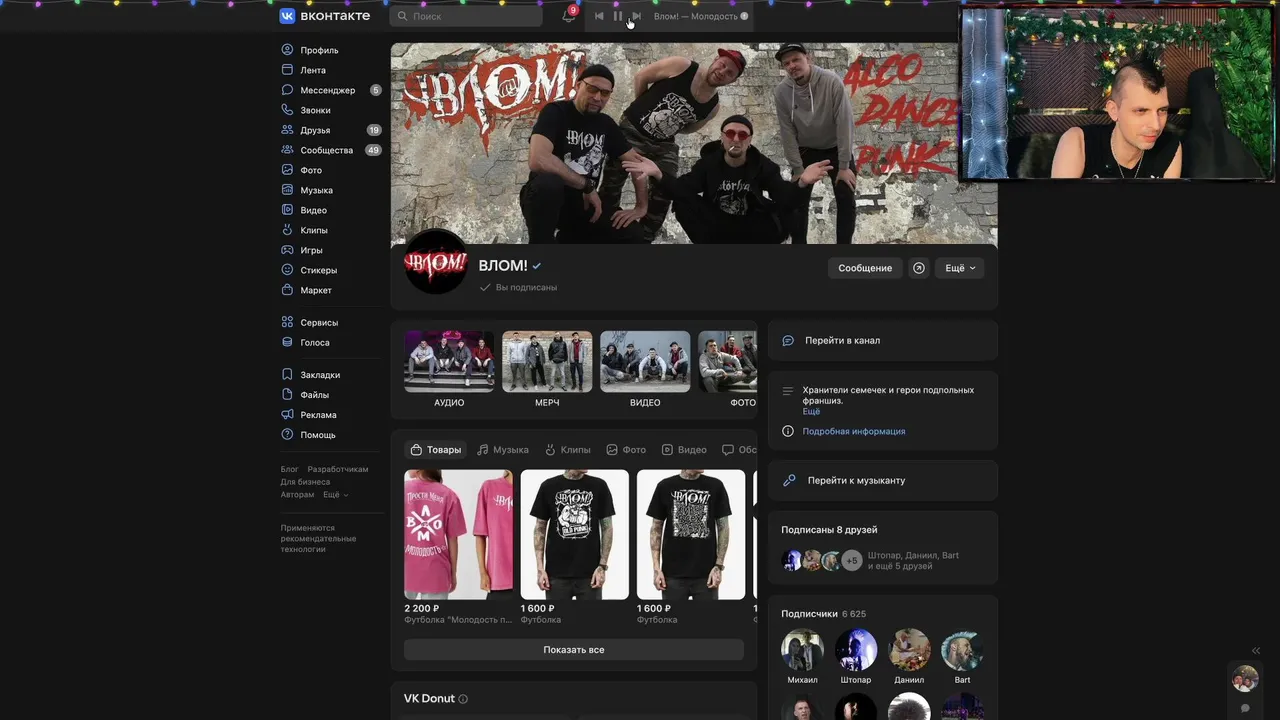Open ФОТО menu thumbnail
Image resolution: width=1280 pixels, height=720 pixels.
pos(728,369)
